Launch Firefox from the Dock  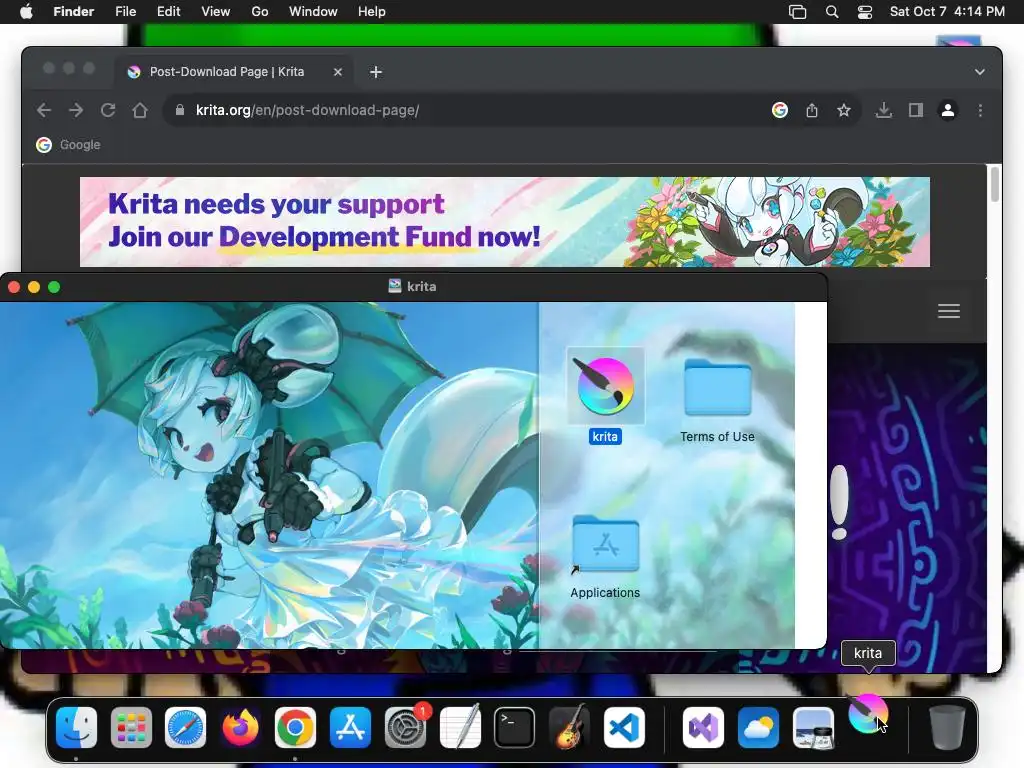click(x=240, y=727)
